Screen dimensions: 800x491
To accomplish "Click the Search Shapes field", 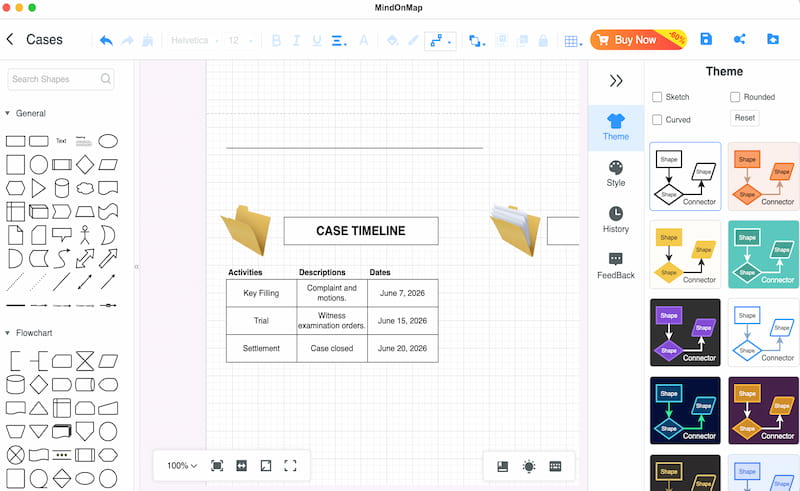I will (61, 79).
